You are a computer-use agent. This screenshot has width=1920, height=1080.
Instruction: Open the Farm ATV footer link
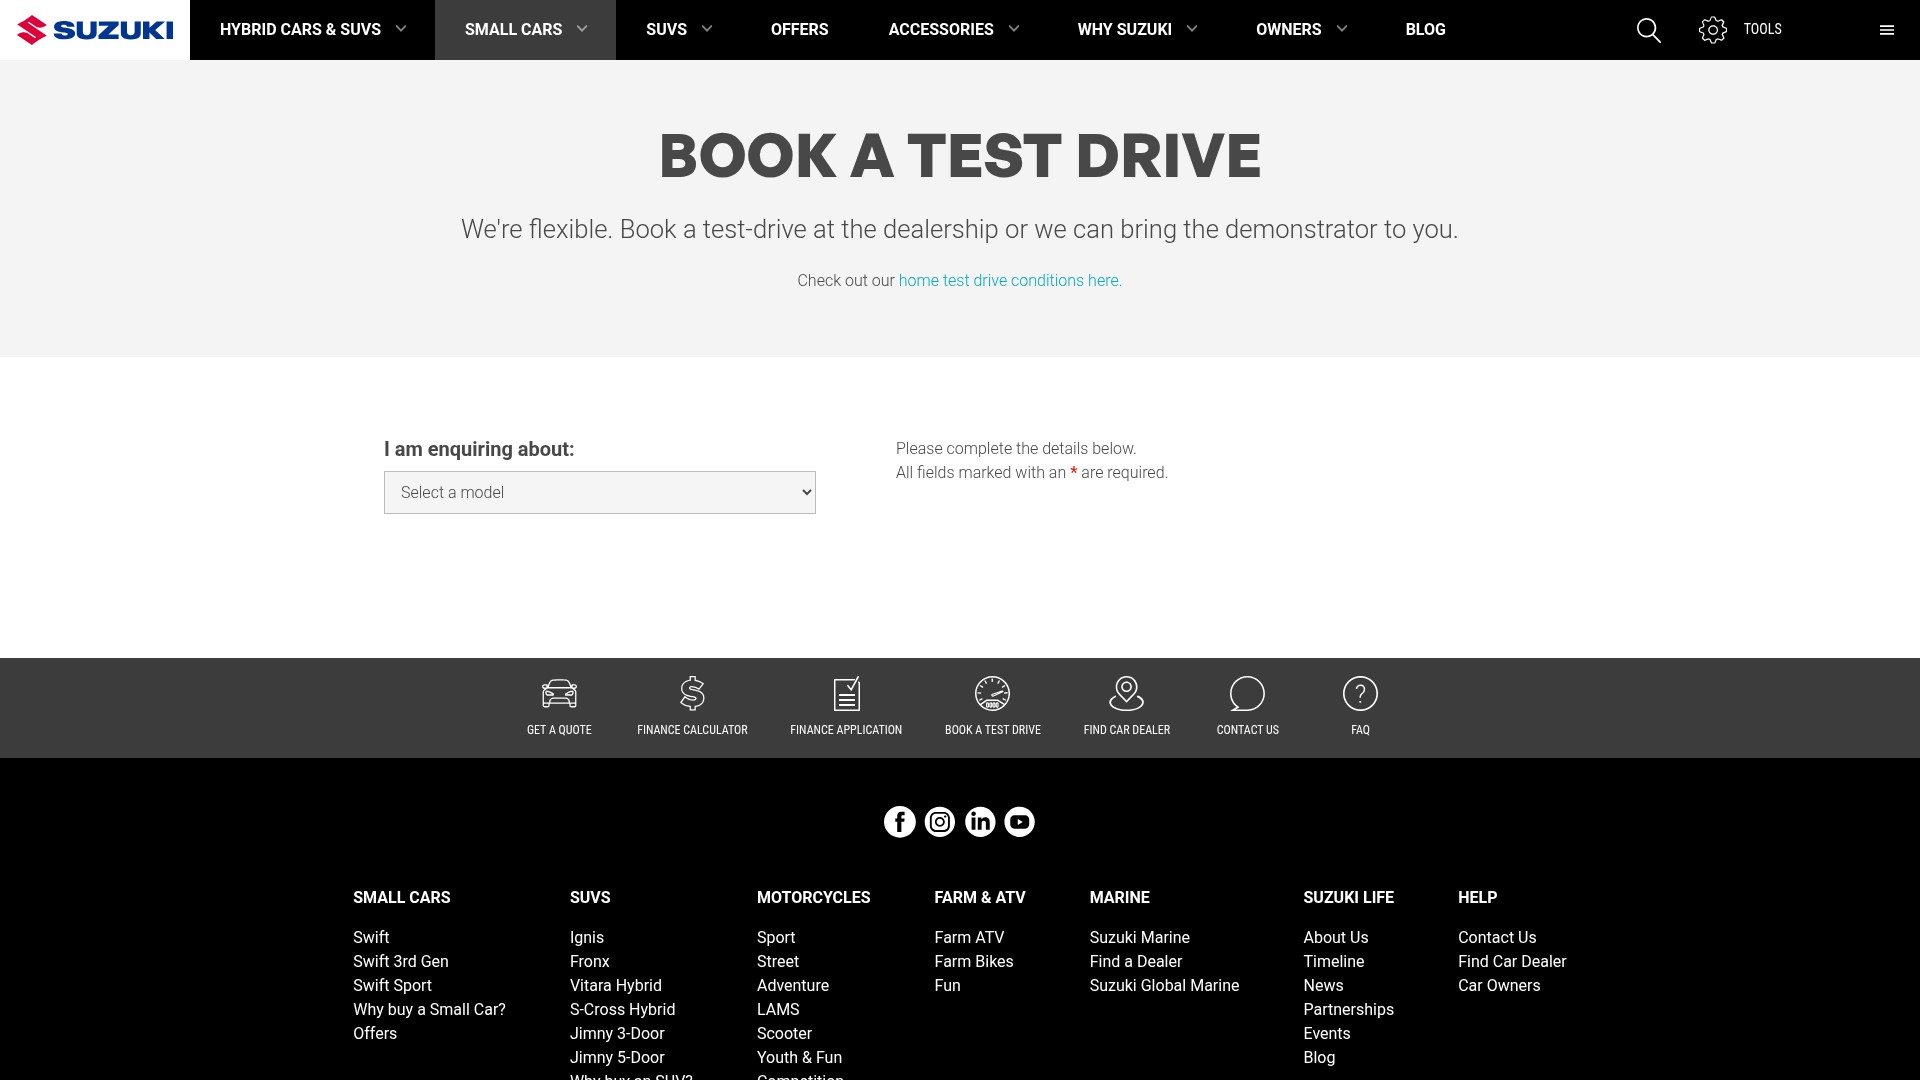[x=969, y=938]
